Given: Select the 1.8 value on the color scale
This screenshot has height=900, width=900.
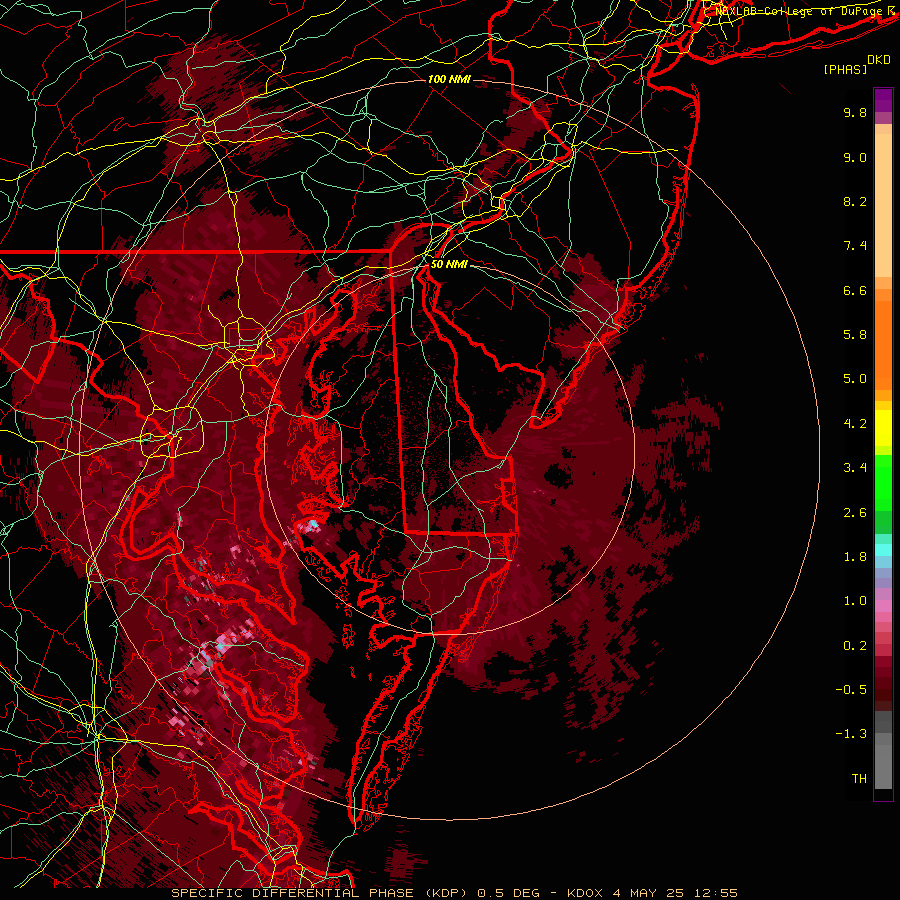Looking at the screenshot, I should click(x=855, y=557).
